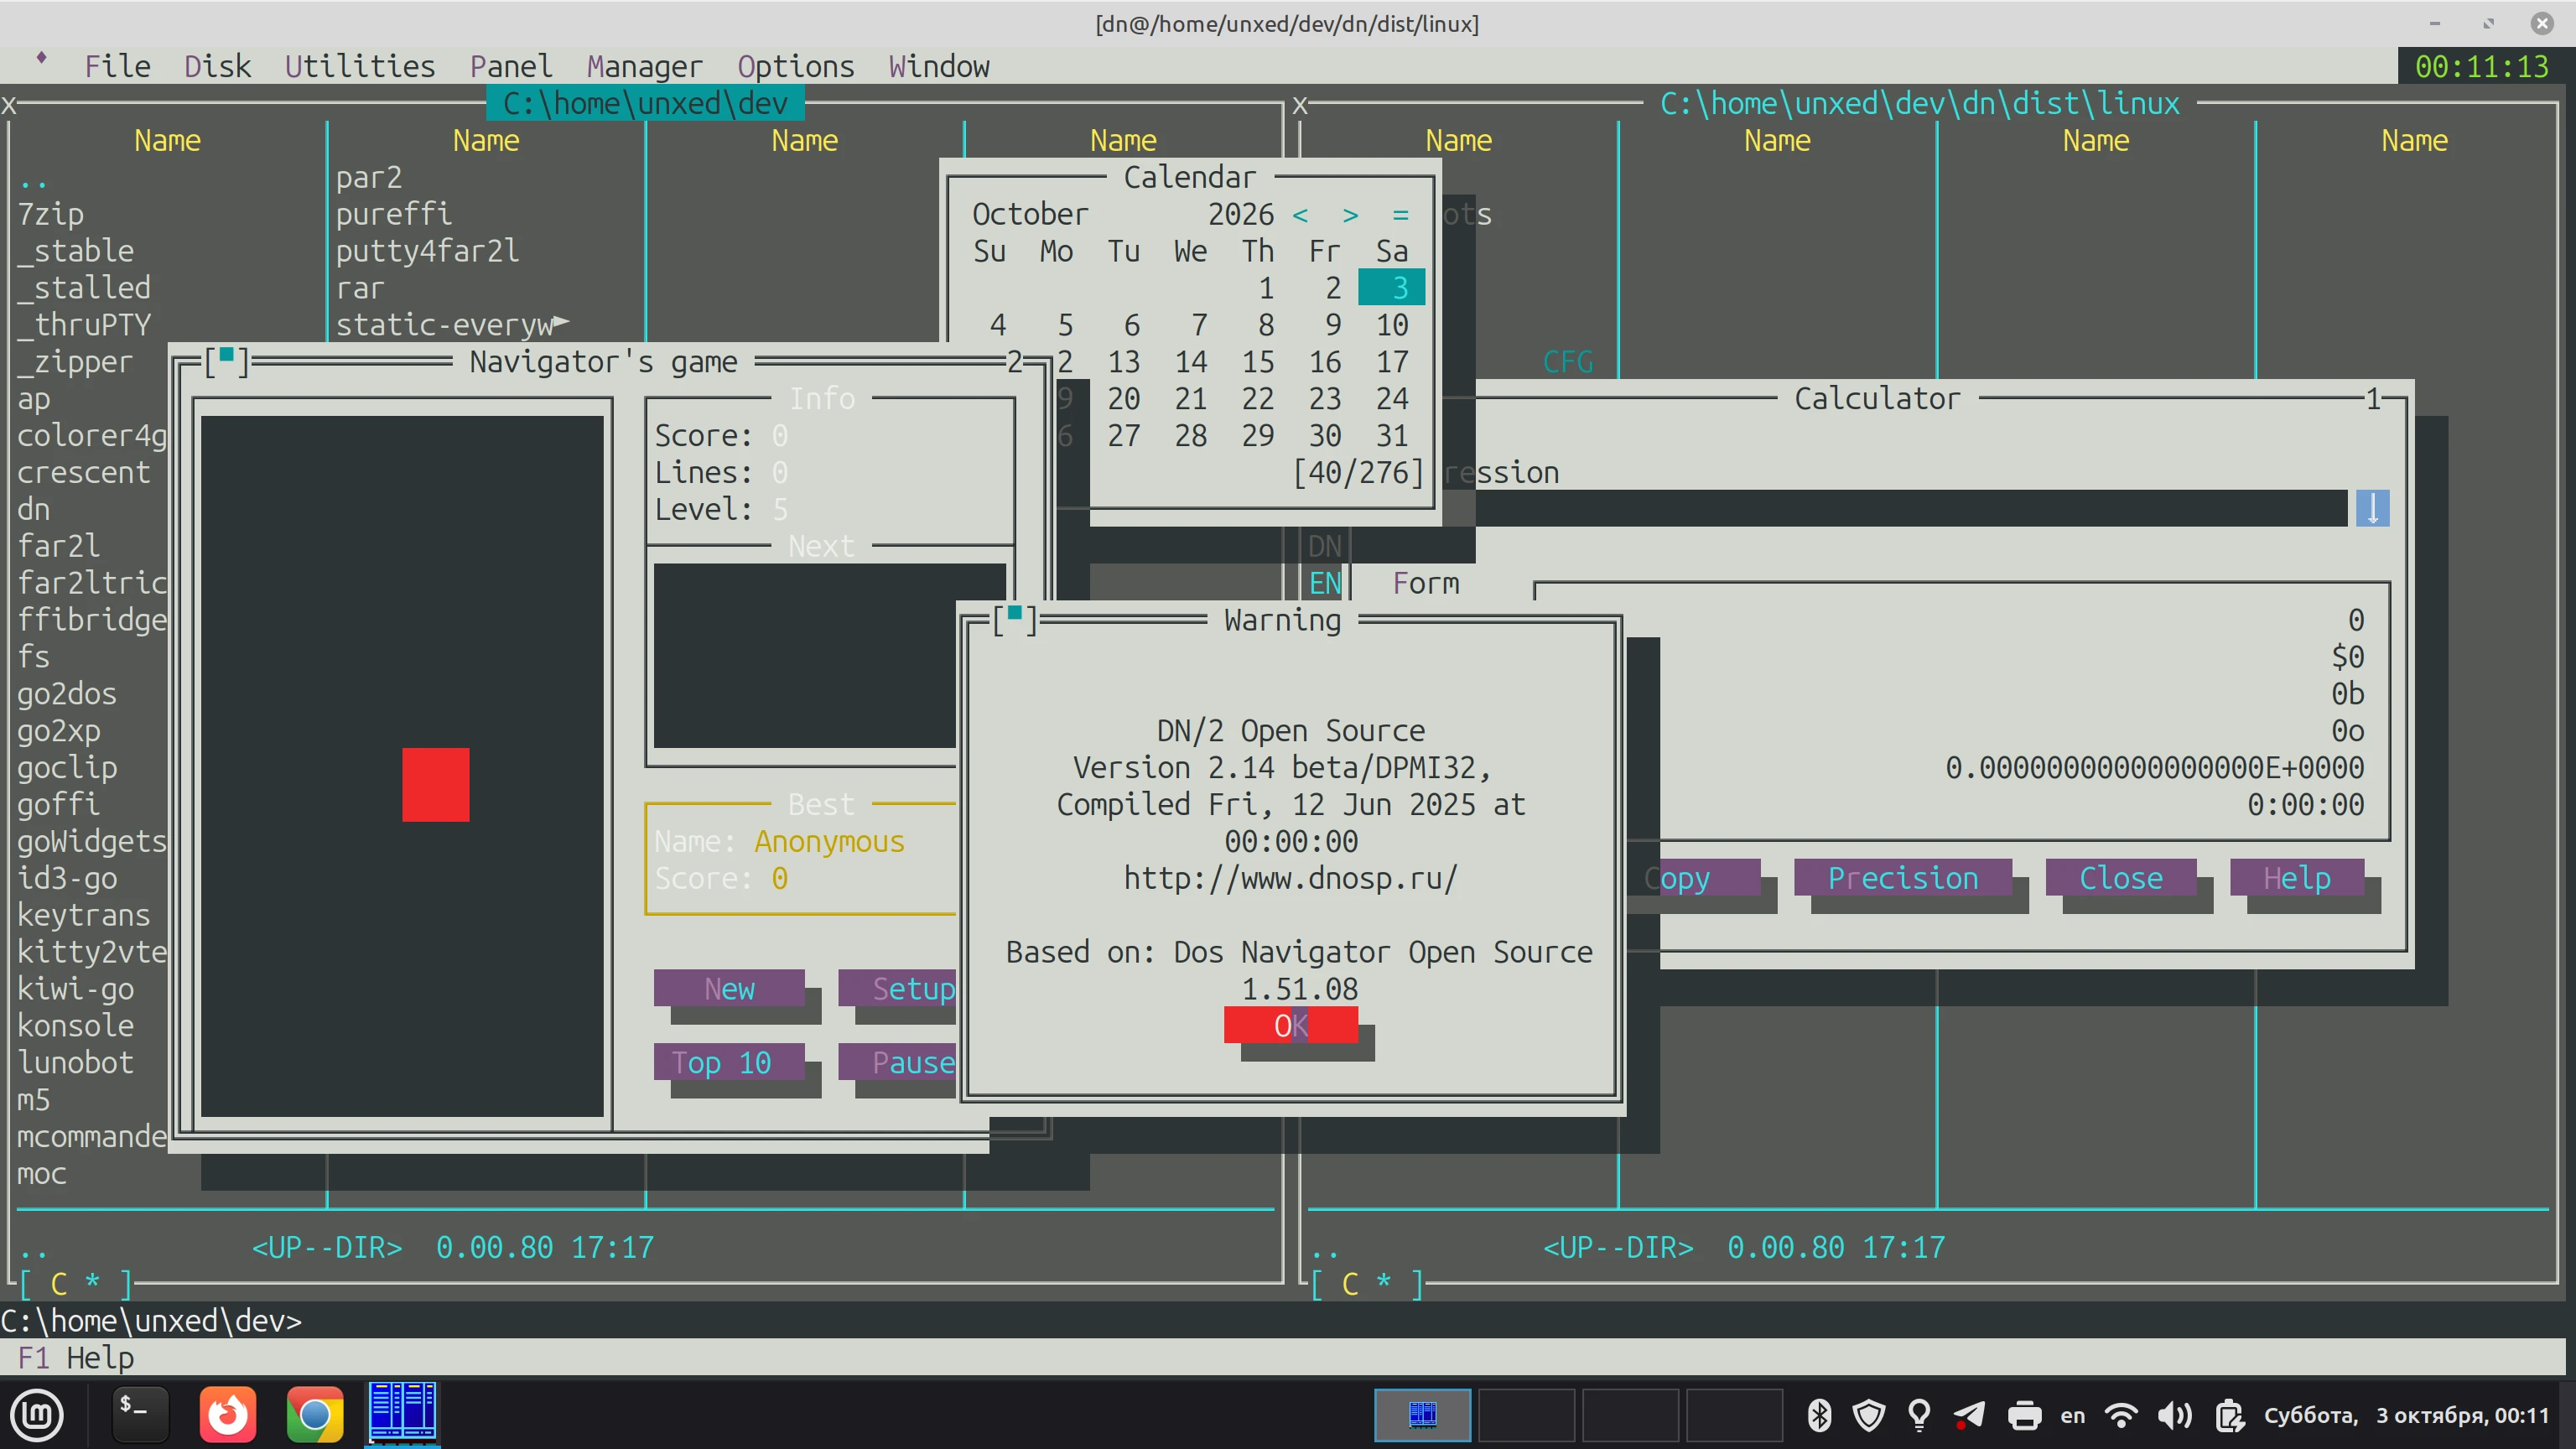Jump to today with Calendar equals sign
Viewport: 2576px width, 1449px height.
(x=1401, y=215)
